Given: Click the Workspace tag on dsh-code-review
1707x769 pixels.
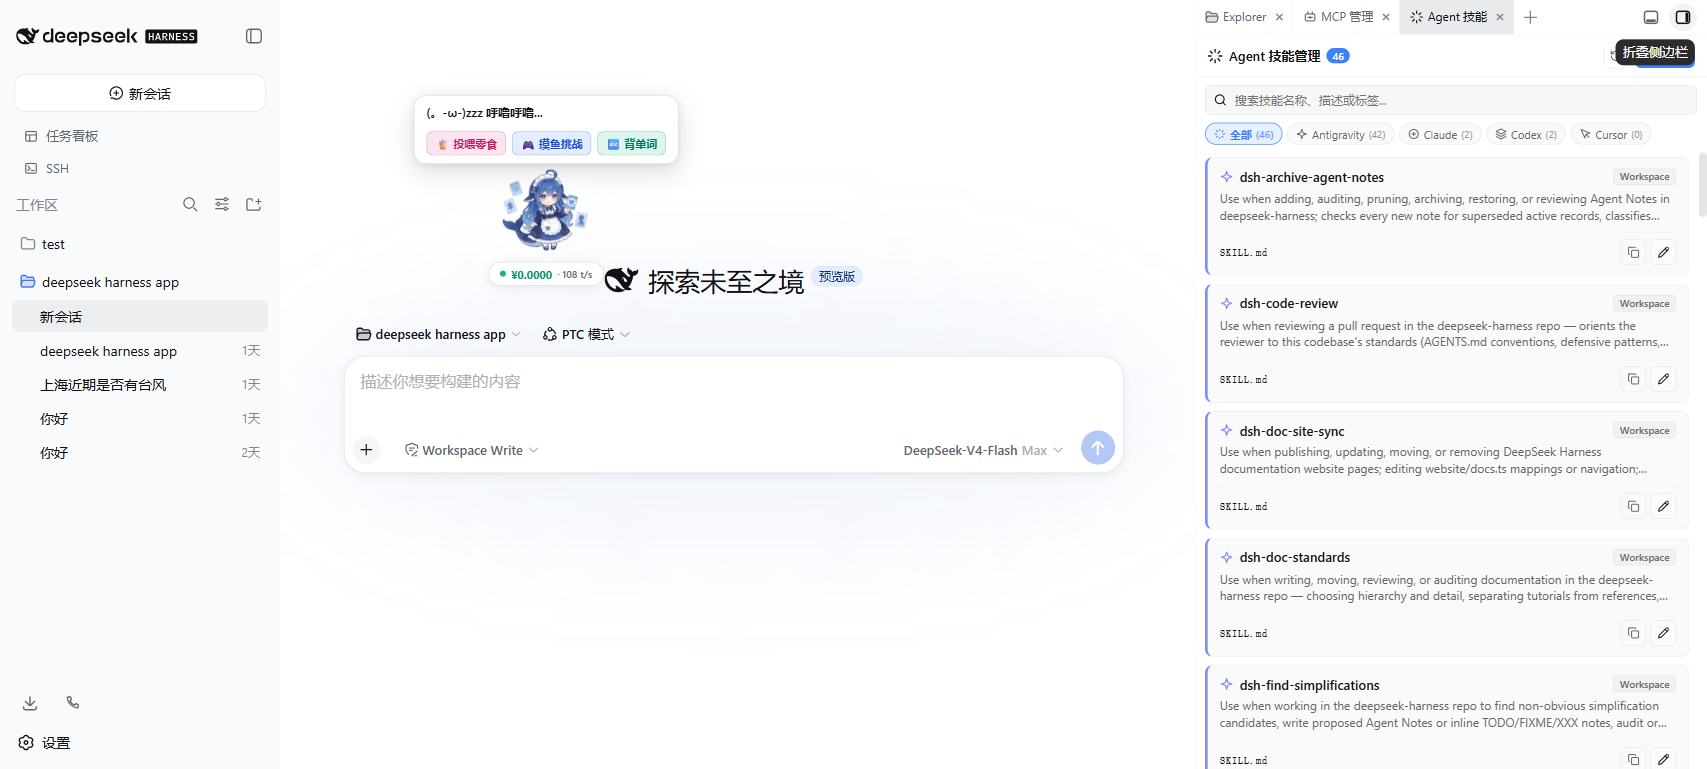Looking at the screenshot, I should pyautogui.click(x=1645, y=304).
